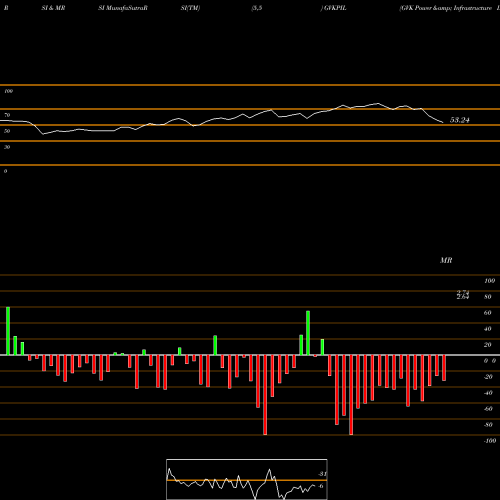The width and height of the screenshot is (500, 500).
Task: Click the 60 label on MR axis
Action: click(x=488, y=313)
